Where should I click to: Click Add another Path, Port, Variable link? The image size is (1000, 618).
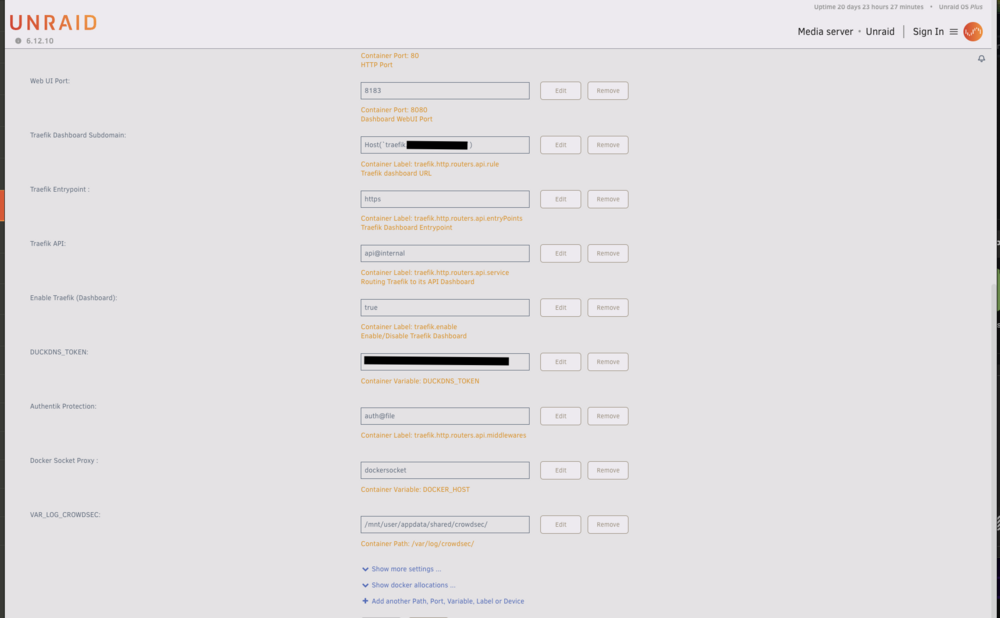[448, 601]
